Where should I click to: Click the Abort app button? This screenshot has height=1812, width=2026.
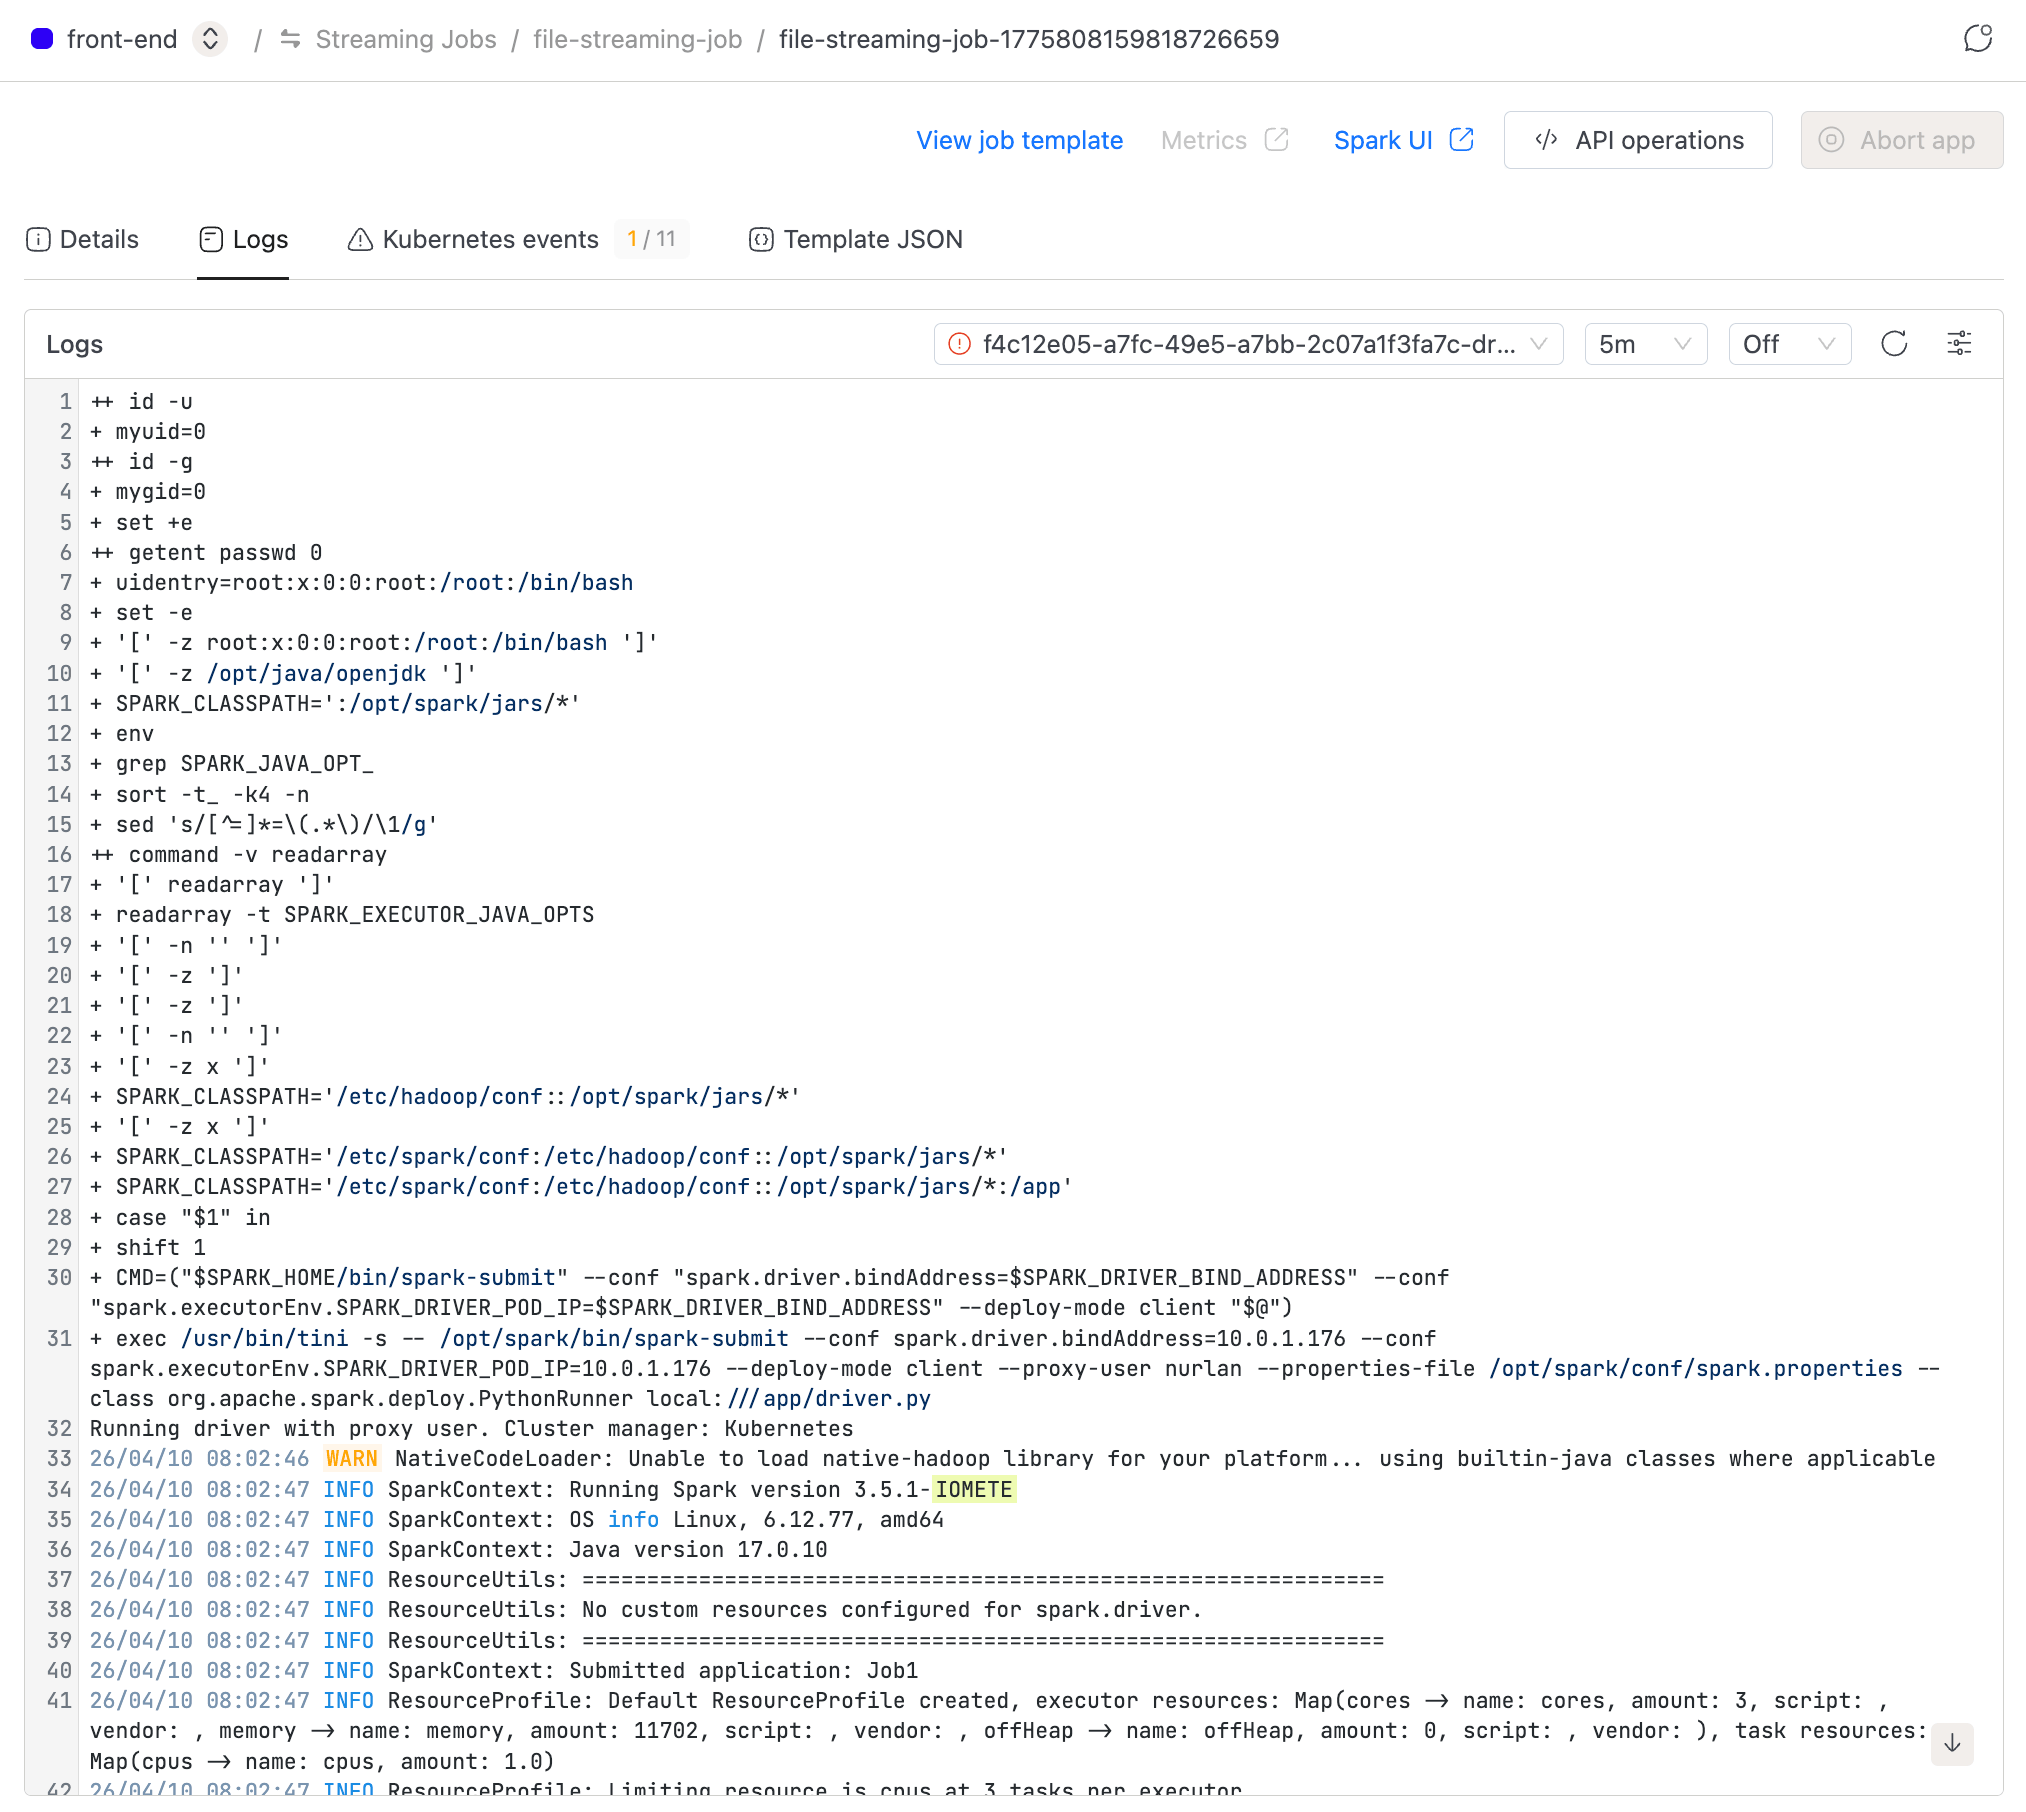tap(1901, 140)
